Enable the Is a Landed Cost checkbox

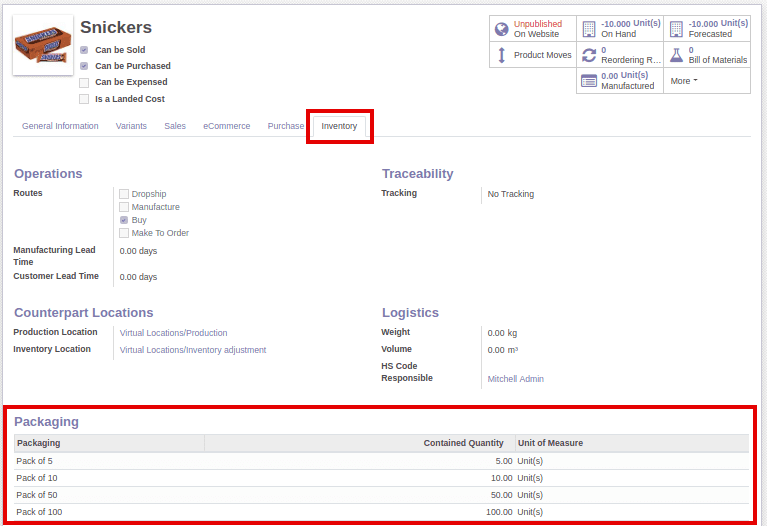[84, 99]
